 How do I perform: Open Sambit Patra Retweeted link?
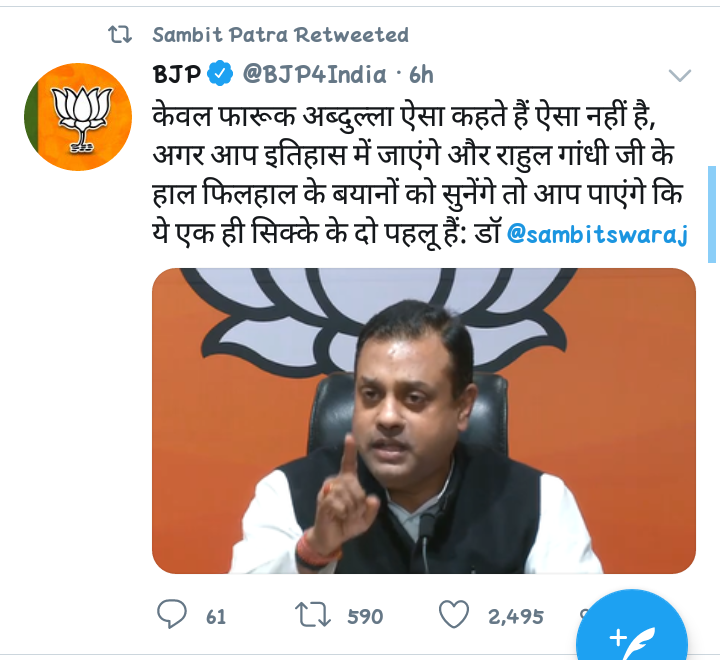point(280,35)
